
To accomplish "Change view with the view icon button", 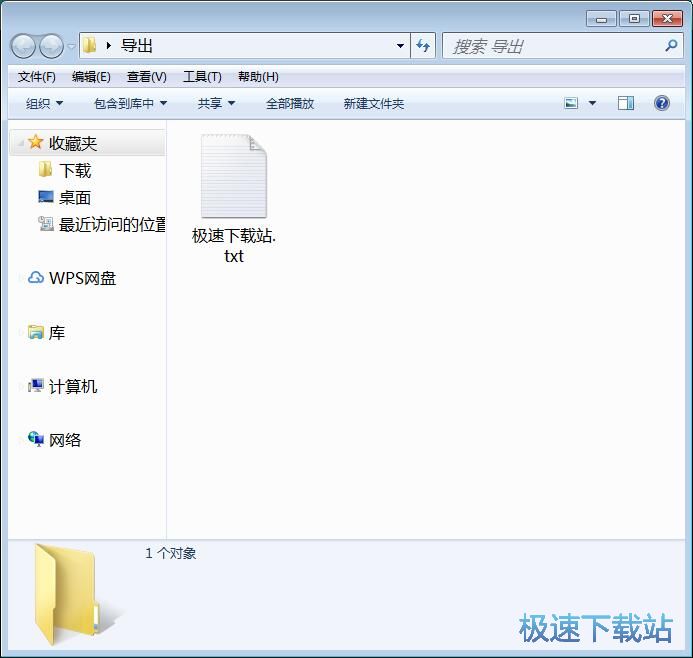I will coord(571,103).
